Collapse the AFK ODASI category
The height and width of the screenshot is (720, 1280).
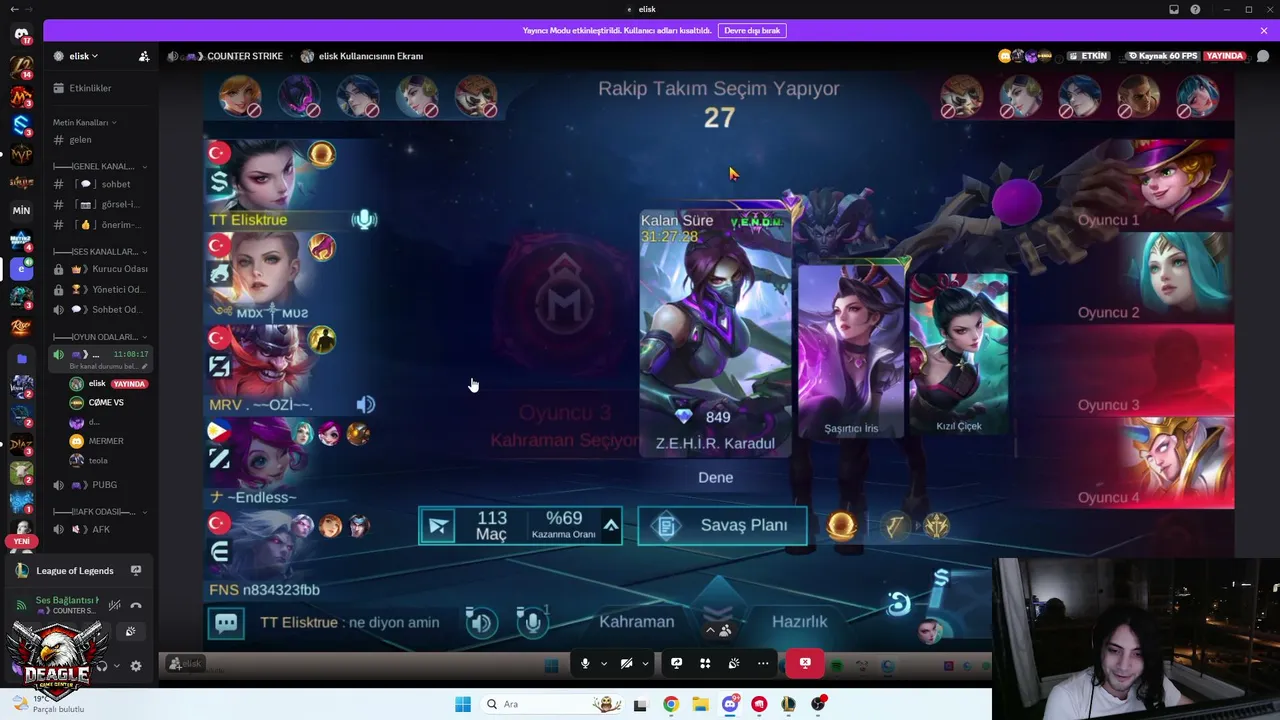(x=100, y=512)
